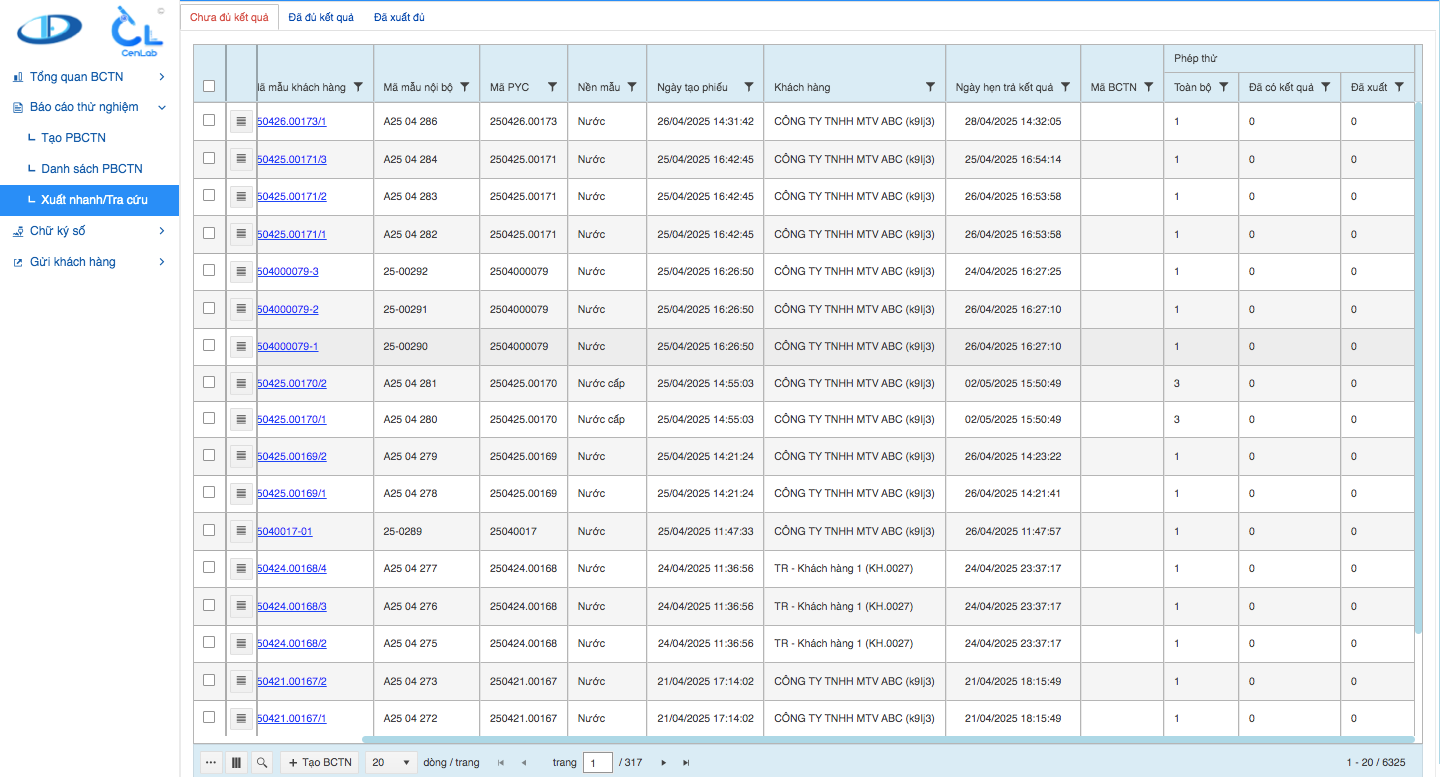1440x777 pixels.
Task: Click the + Tạo BCTN button
Action: 320,762
